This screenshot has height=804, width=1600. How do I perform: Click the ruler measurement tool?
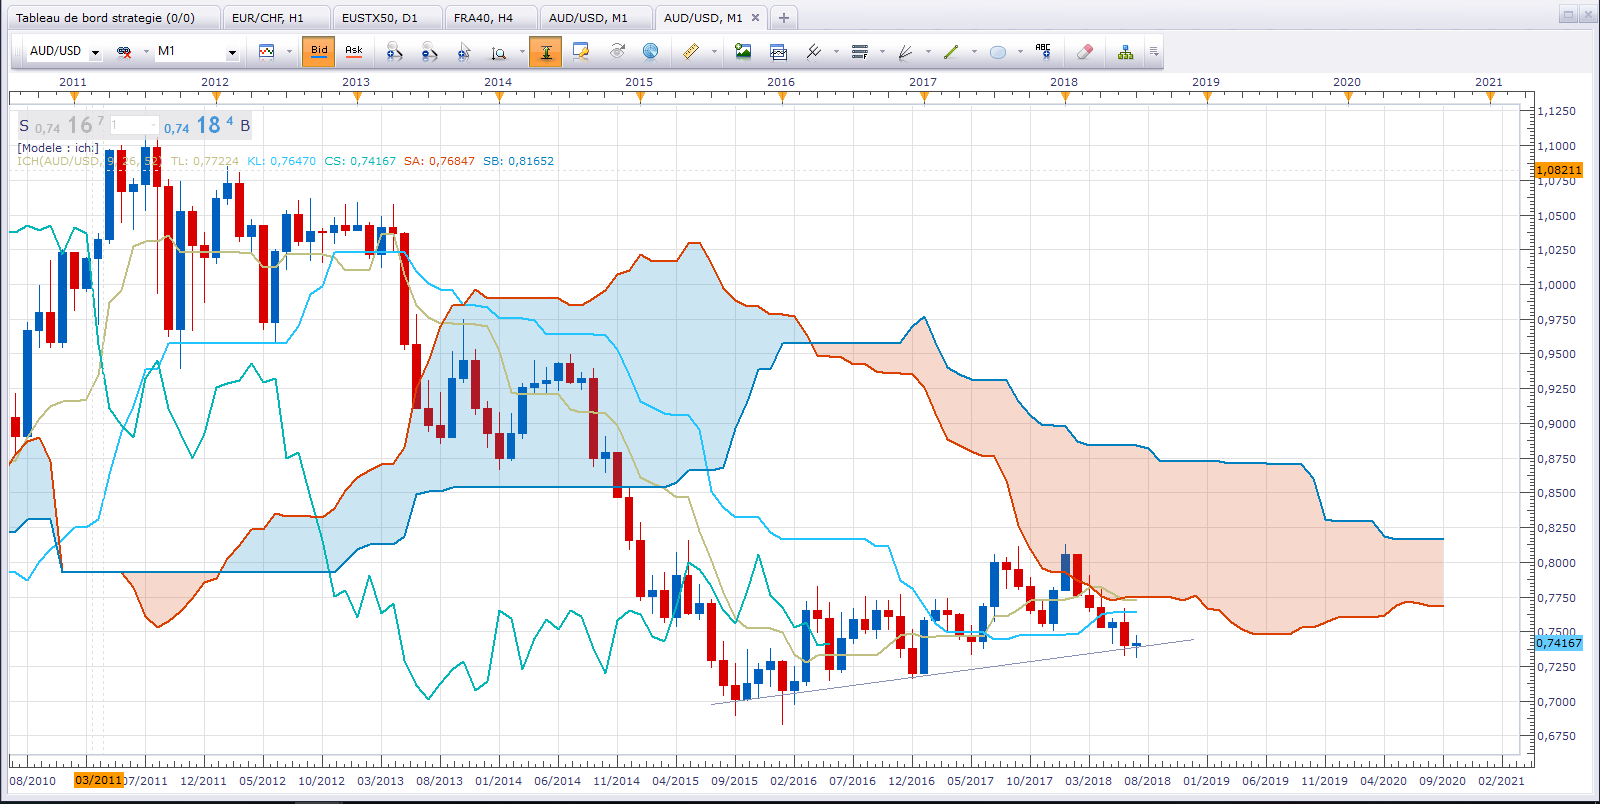pyautogui.click(x=690, y=52)
